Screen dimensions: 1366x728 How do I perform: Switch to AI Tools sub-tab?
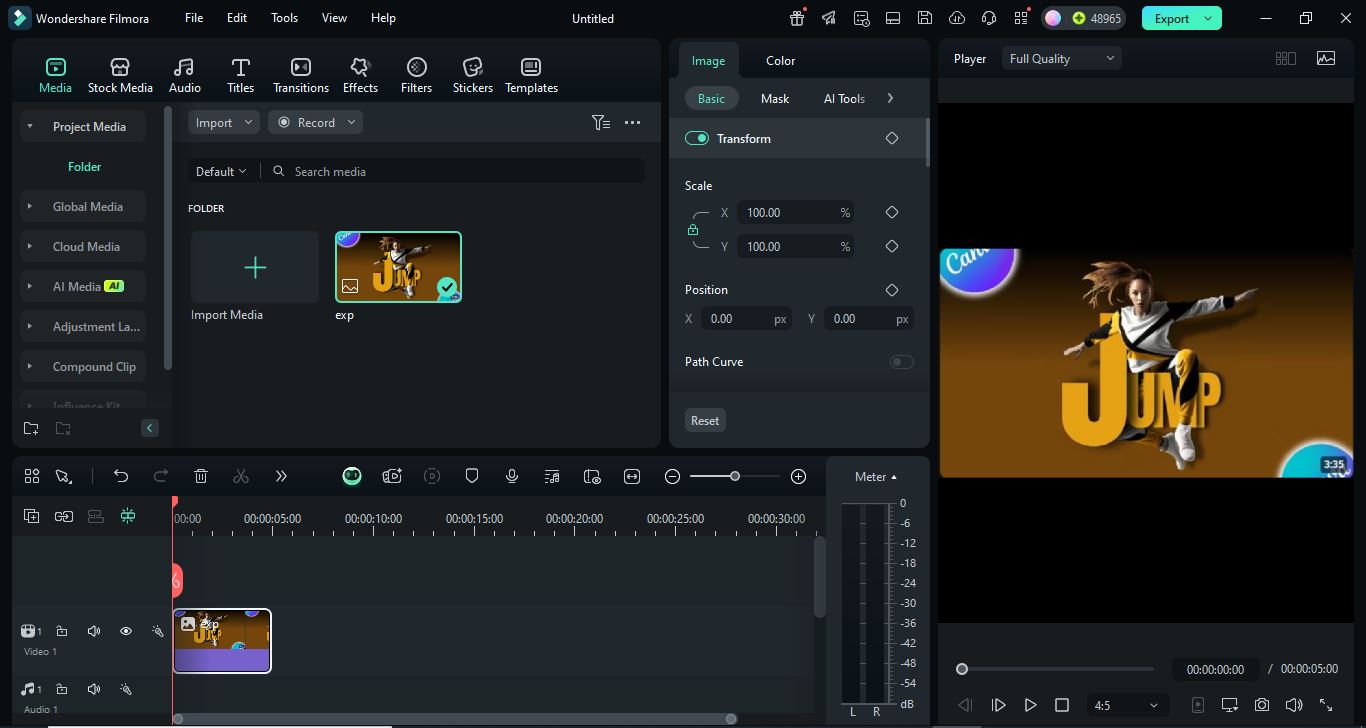(x=844, y=98)
